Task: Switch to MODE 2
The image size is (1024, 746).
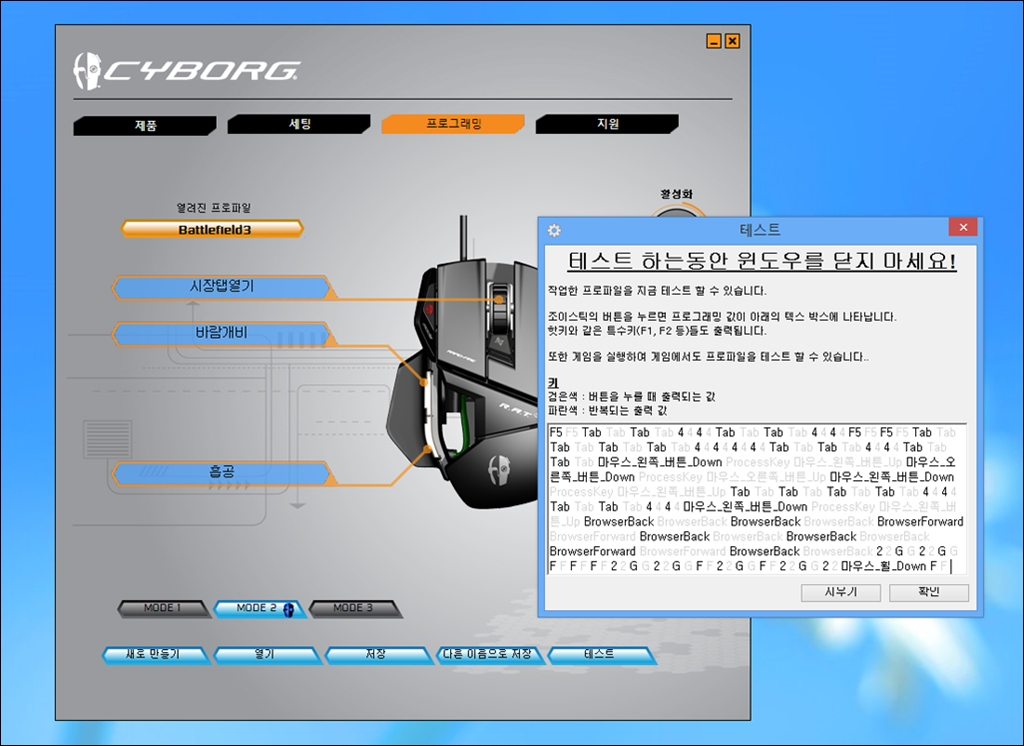Action: pyautogui.click(x=258, y=608)
